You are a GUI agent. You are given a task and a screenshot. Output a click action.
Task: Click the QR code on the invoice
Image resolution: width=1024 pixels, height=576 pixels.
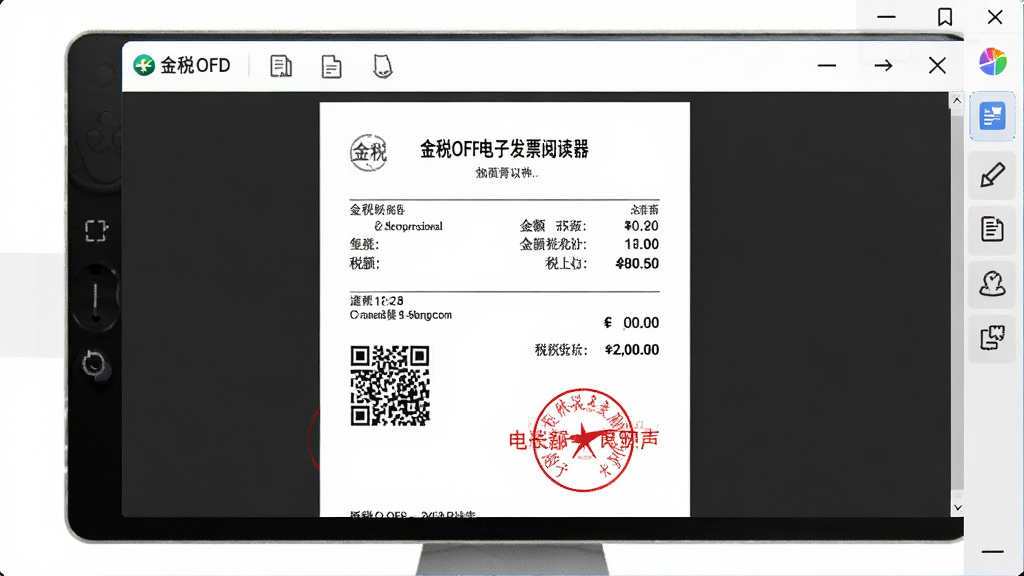[390, 386]
